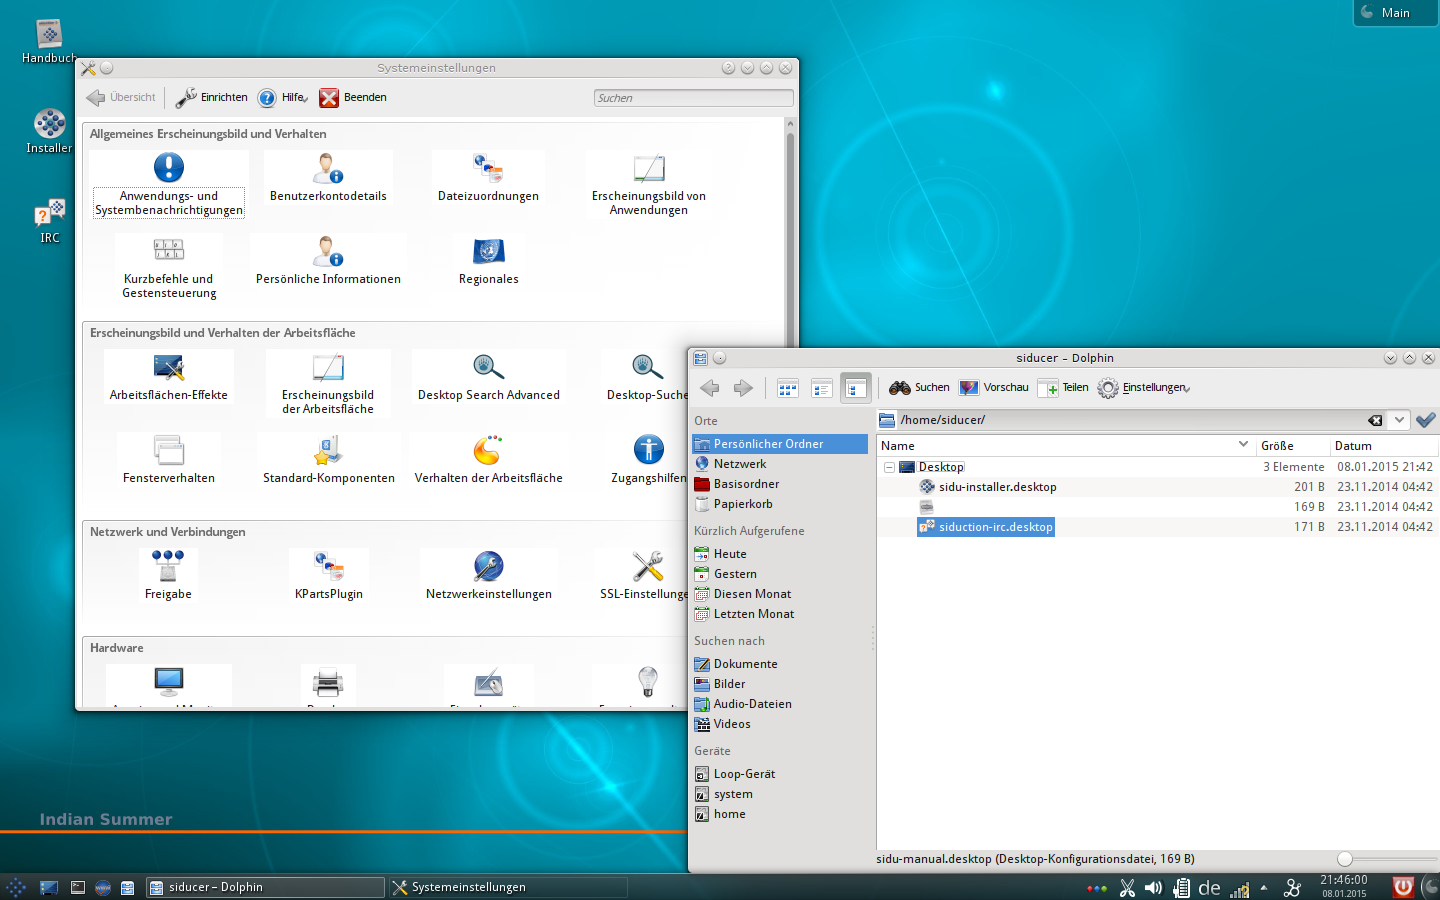This screenshot has width=1440, height=900.
Task: Select Netzwerk in the places panel
Action: click(x=739, y=464)
